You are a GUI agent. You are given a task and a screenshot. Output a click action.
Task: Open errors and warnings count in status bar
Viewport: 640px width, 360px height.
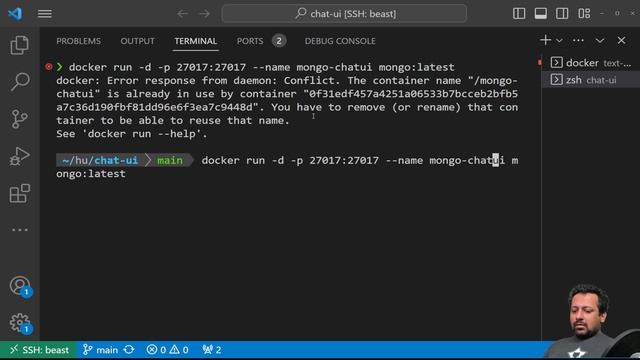(x=167, y=350)
